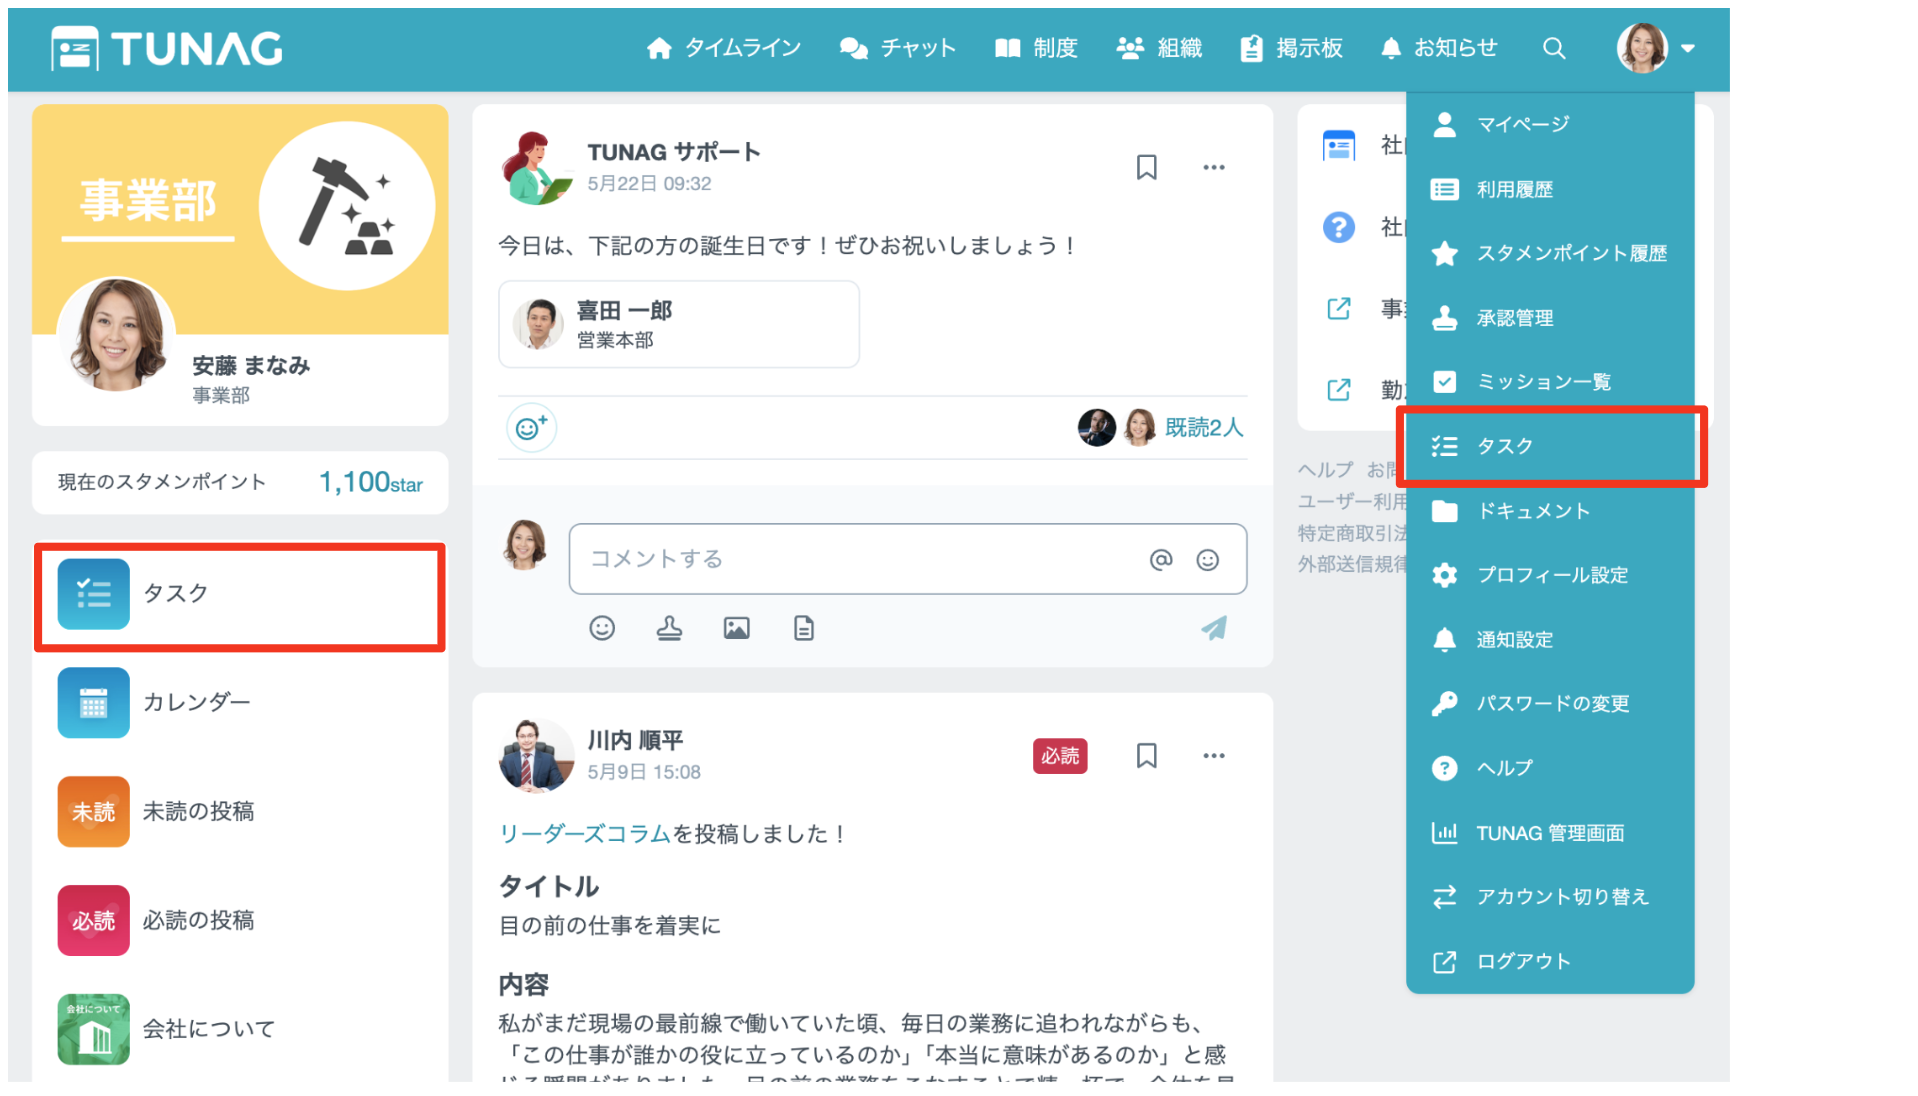Open 利用履歴 from account menu
The height and width of the screenshot is (1096, 1918).
[x=1550, y=189]
